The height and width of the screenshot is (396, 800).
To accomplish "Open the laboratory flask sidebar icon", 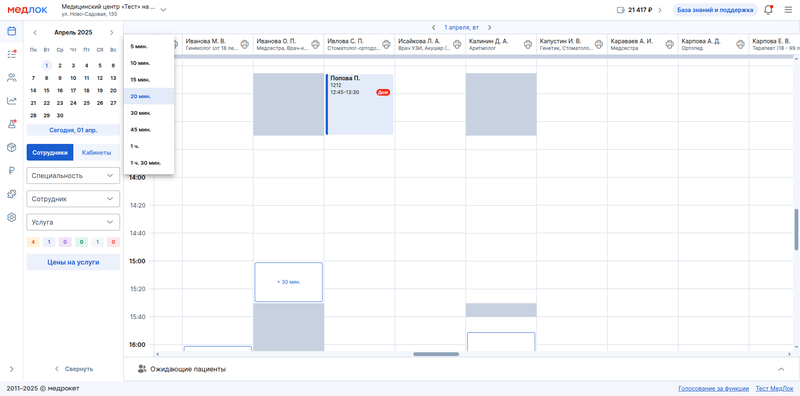I will point(11,124).
